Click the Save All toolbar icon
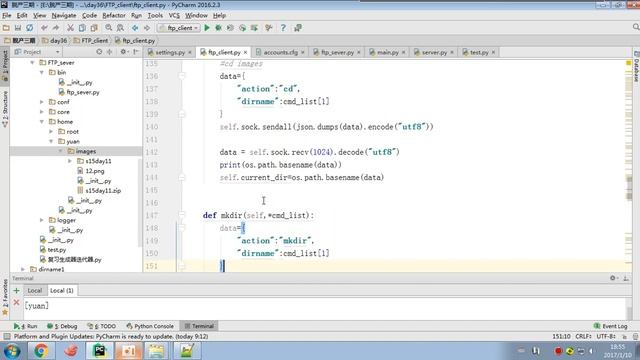The width and height of the screenshot is (640, 360). 18,28
